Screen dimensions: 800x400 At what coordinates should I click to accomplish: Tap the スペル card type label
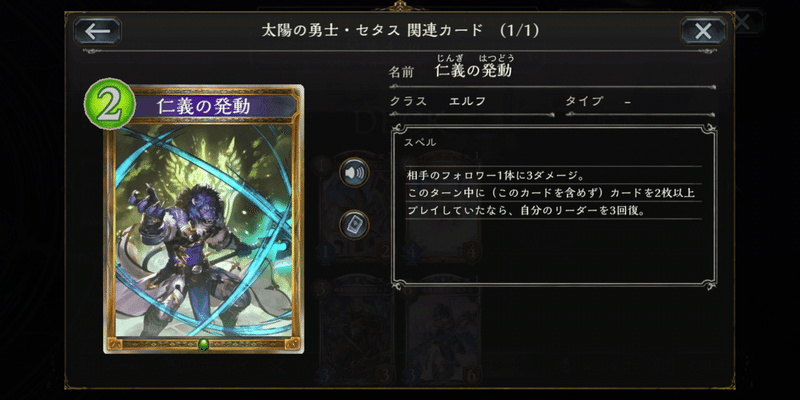tap(420, 143)
